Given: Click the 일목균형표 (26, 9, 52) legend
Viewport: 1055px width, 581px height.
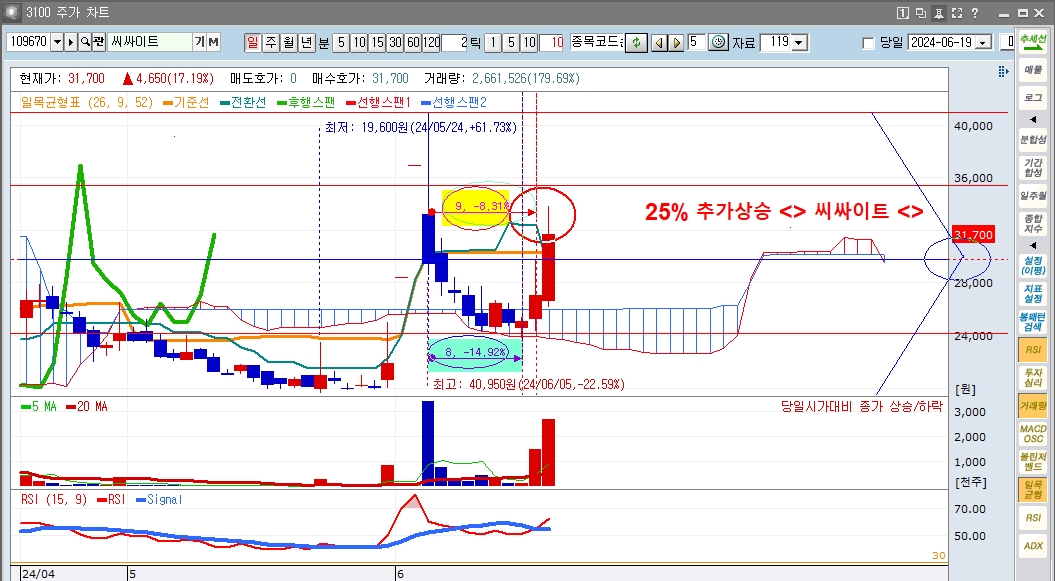Looking at the screenshot, I should pyautogui.click(x=87, y=102).
